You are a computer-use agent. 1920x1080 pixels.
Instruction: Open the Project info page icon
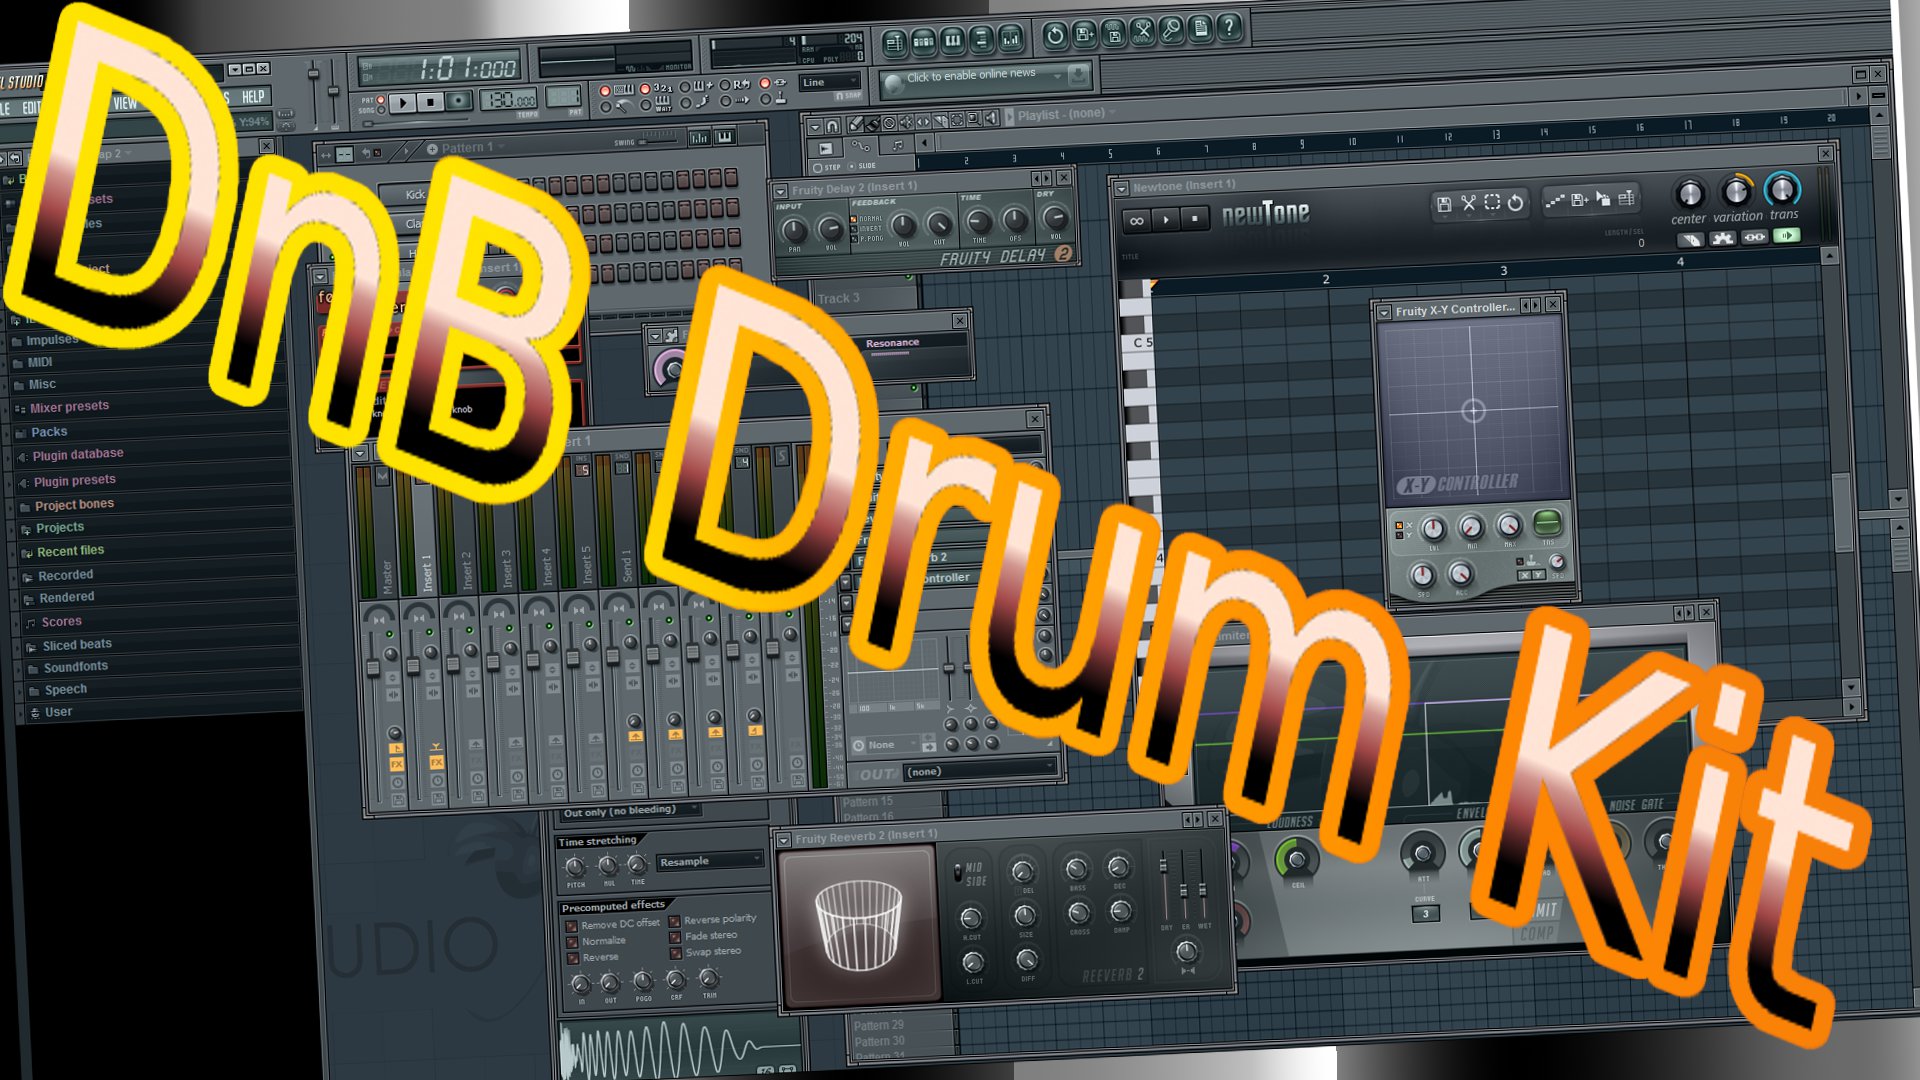(1201, 29)
